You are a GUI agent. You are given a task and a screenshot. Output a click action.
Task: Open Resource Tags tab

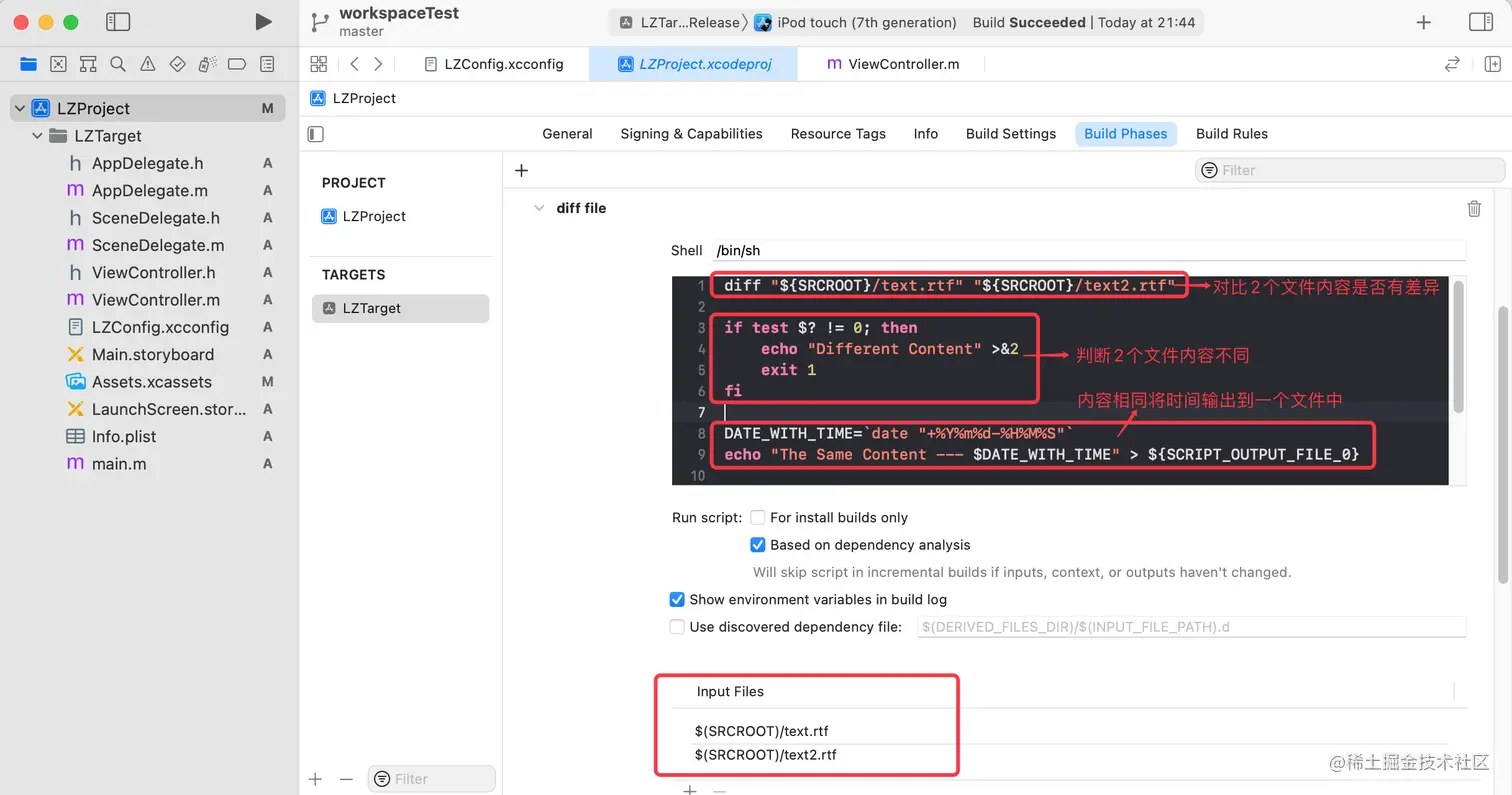click(838, 134)
